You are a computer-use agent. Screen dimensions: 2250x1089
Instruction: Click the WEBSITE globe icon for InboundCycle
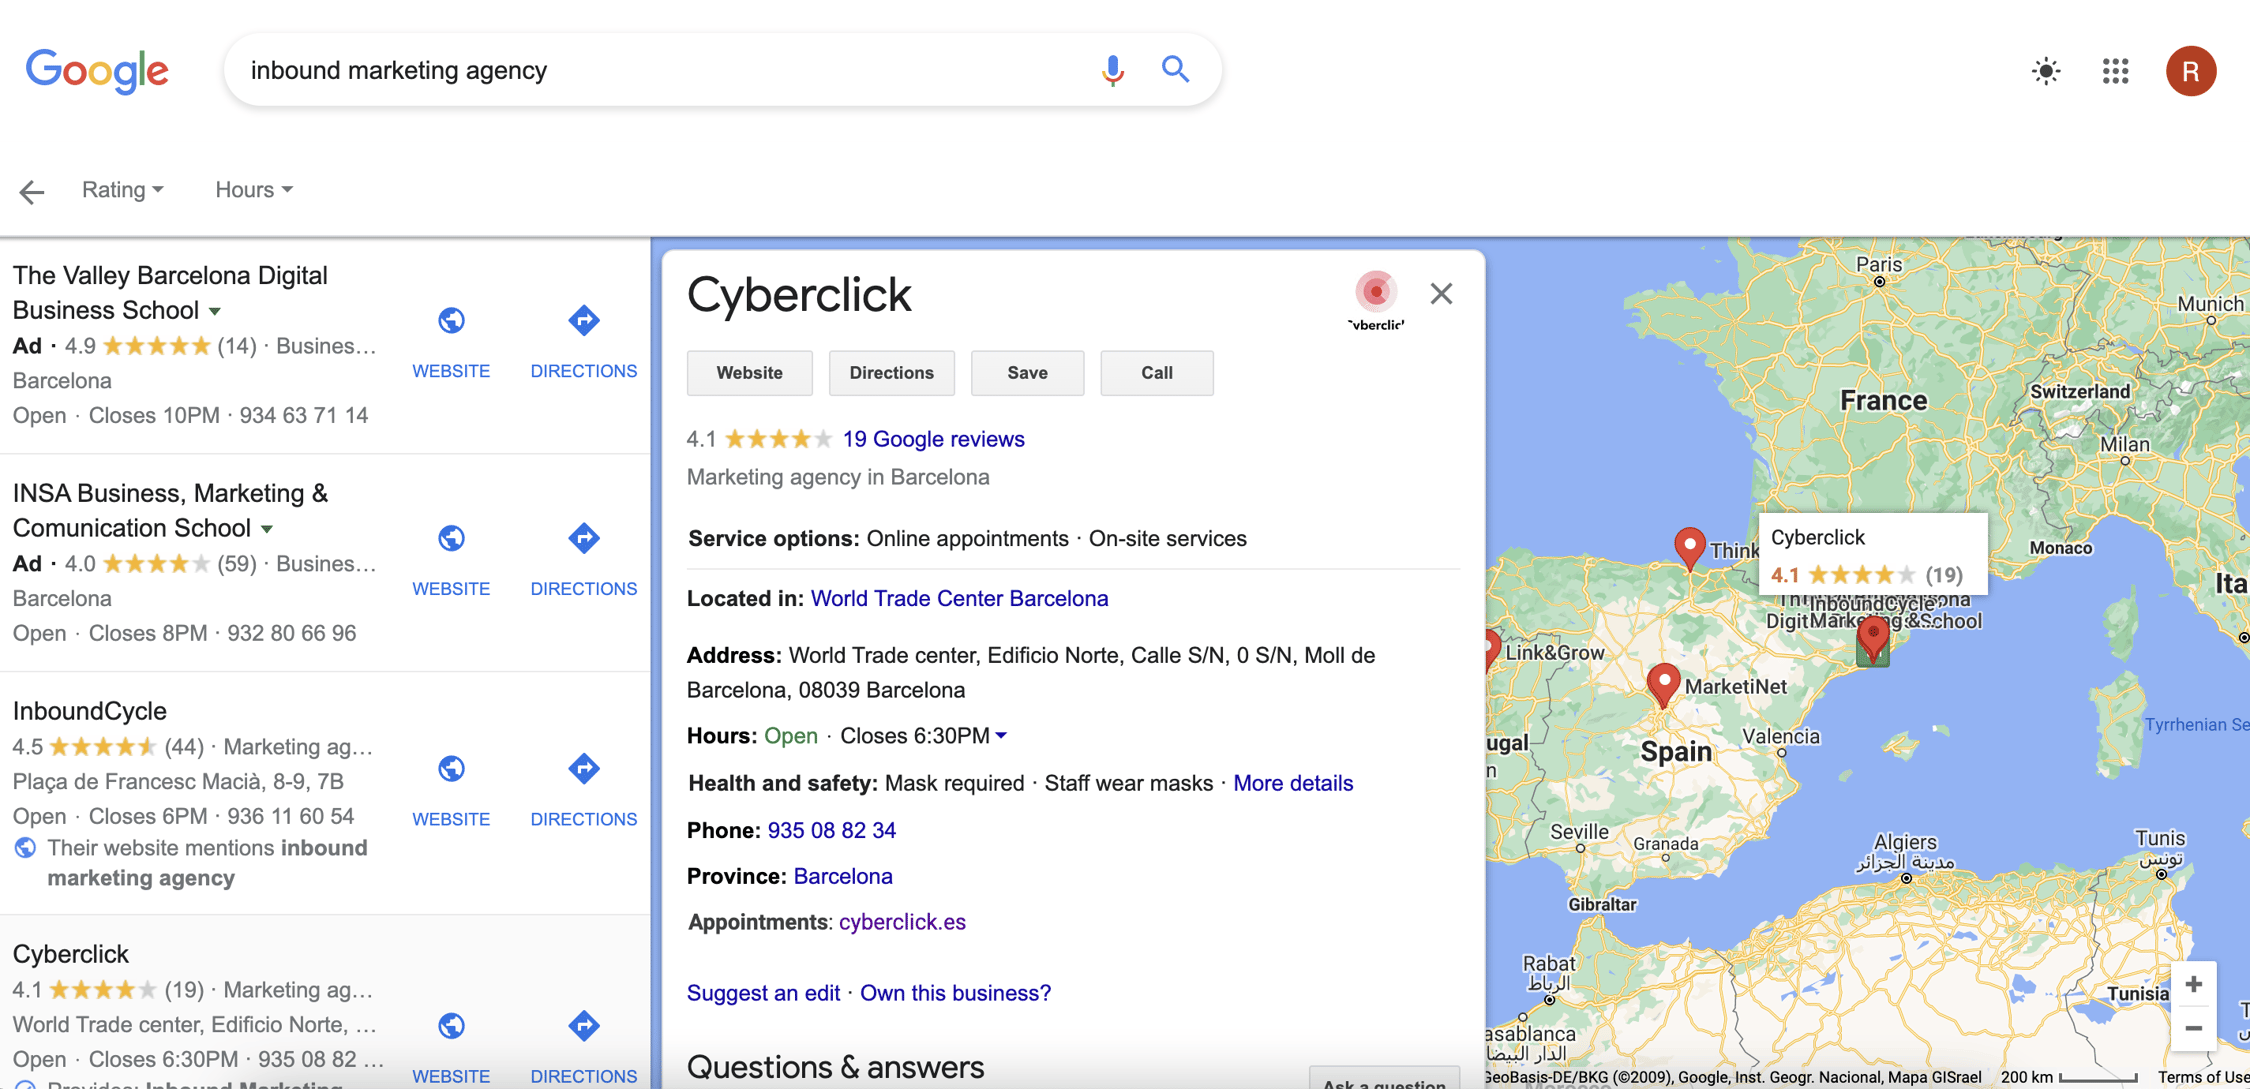(x=451, y=768)
